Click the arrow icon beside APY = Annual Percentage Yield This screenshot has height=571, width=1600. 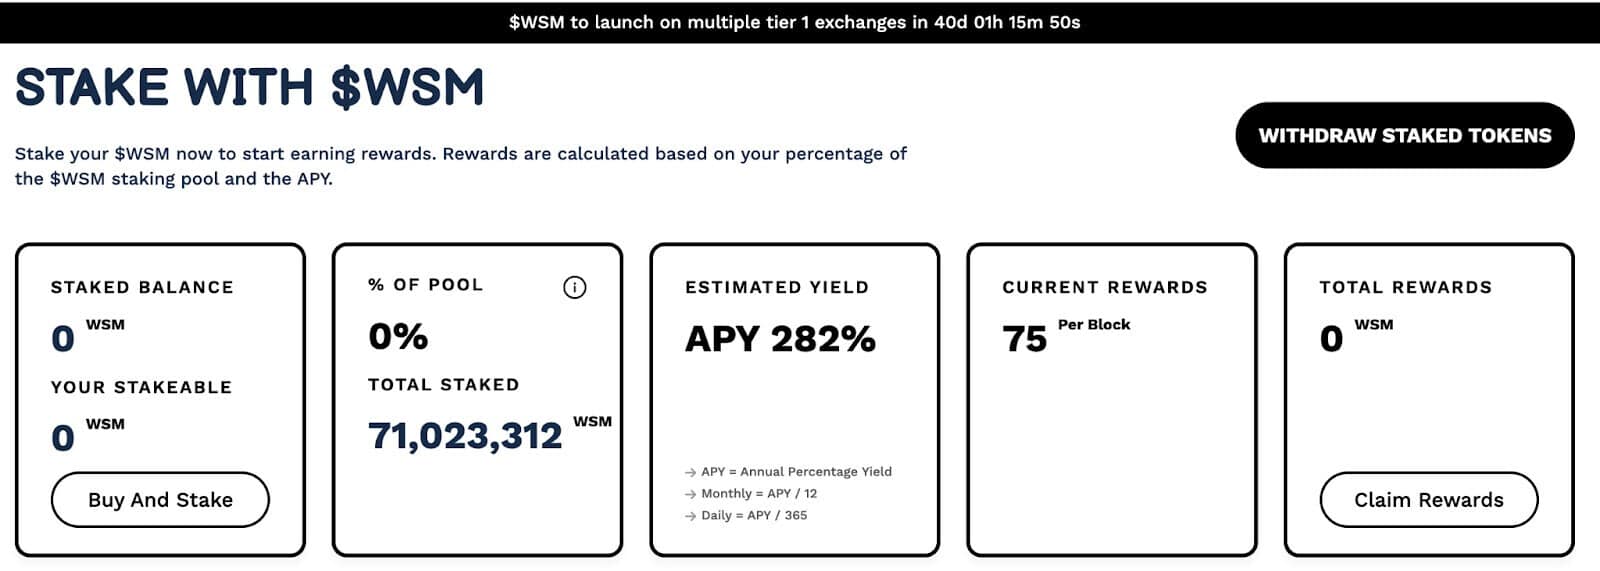click(x=690, y=472)
